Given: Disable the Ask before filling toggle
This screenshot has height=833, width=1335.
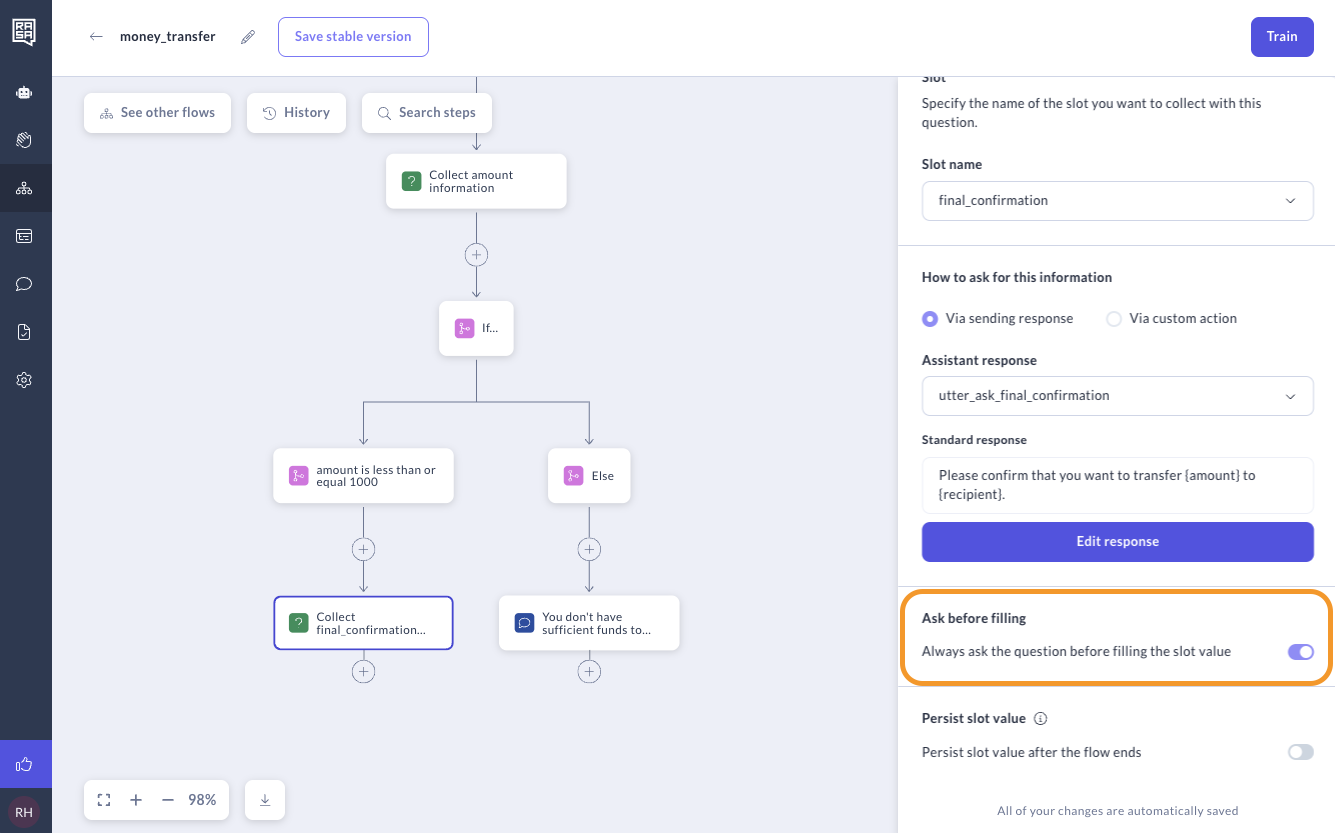Looking at the screenshot, I should coord(1300,652).
